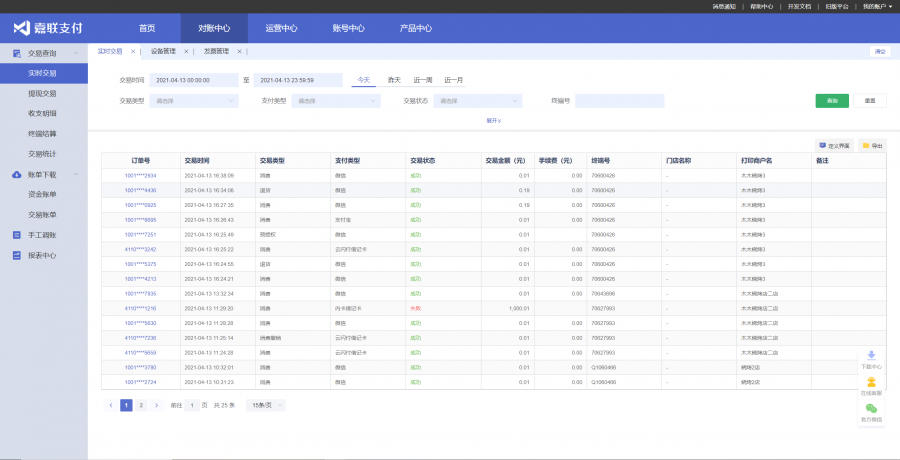Go to previous page arrow

click(111, 405)
